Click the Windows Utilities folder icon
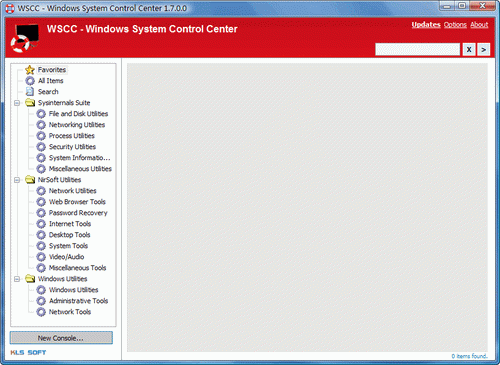 point(30,279)
